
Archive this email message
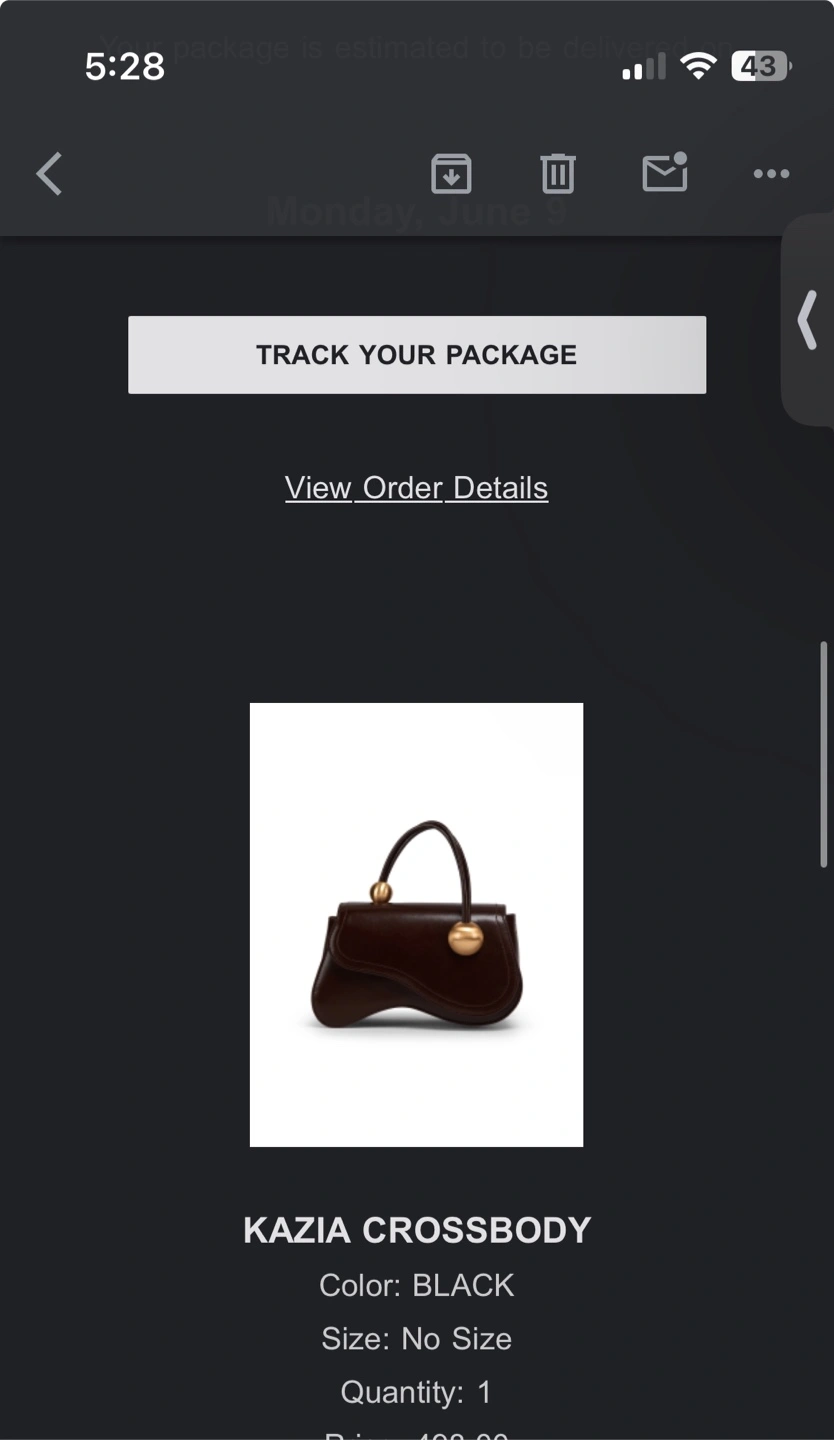pyautogui.click(x=451, y=174)
